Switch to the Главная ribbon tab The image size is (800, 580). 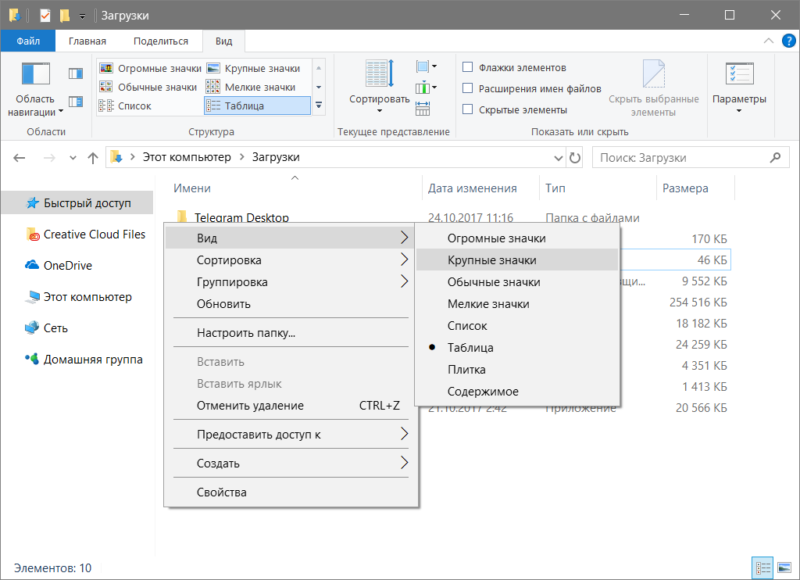(x=87, y=41)
